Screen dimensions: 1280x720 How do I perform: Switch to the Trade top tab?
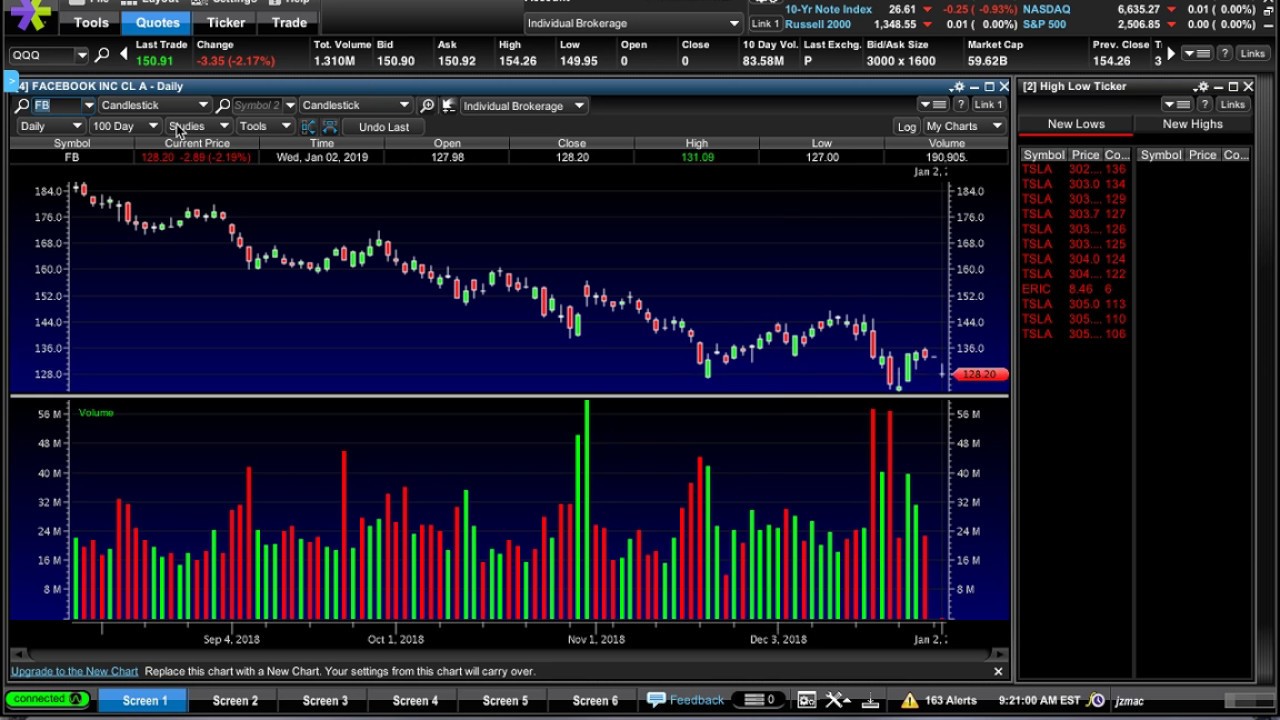pyautogui.click(x=289, y=22)
